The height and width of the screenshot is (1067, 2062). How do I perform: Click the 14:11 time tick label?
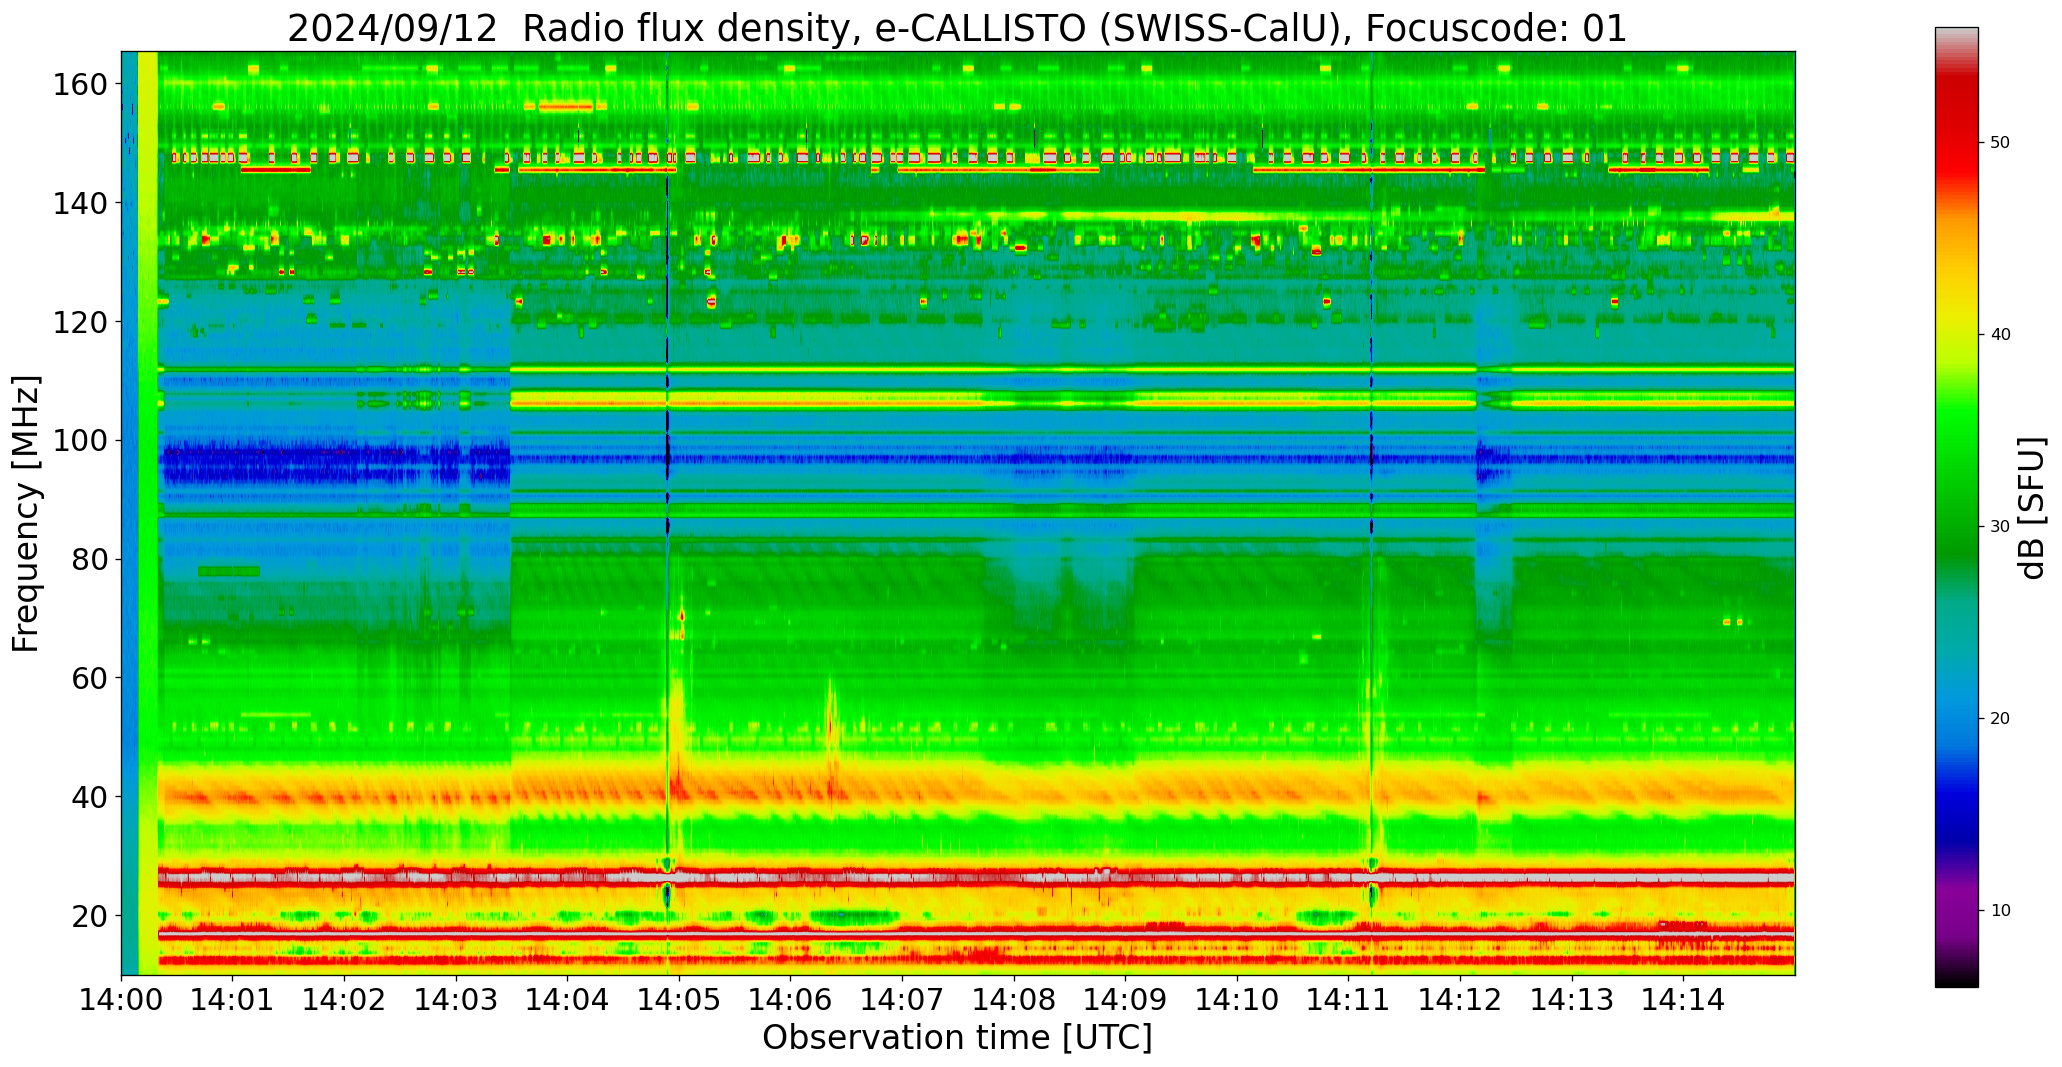[x=1348, y=998]
